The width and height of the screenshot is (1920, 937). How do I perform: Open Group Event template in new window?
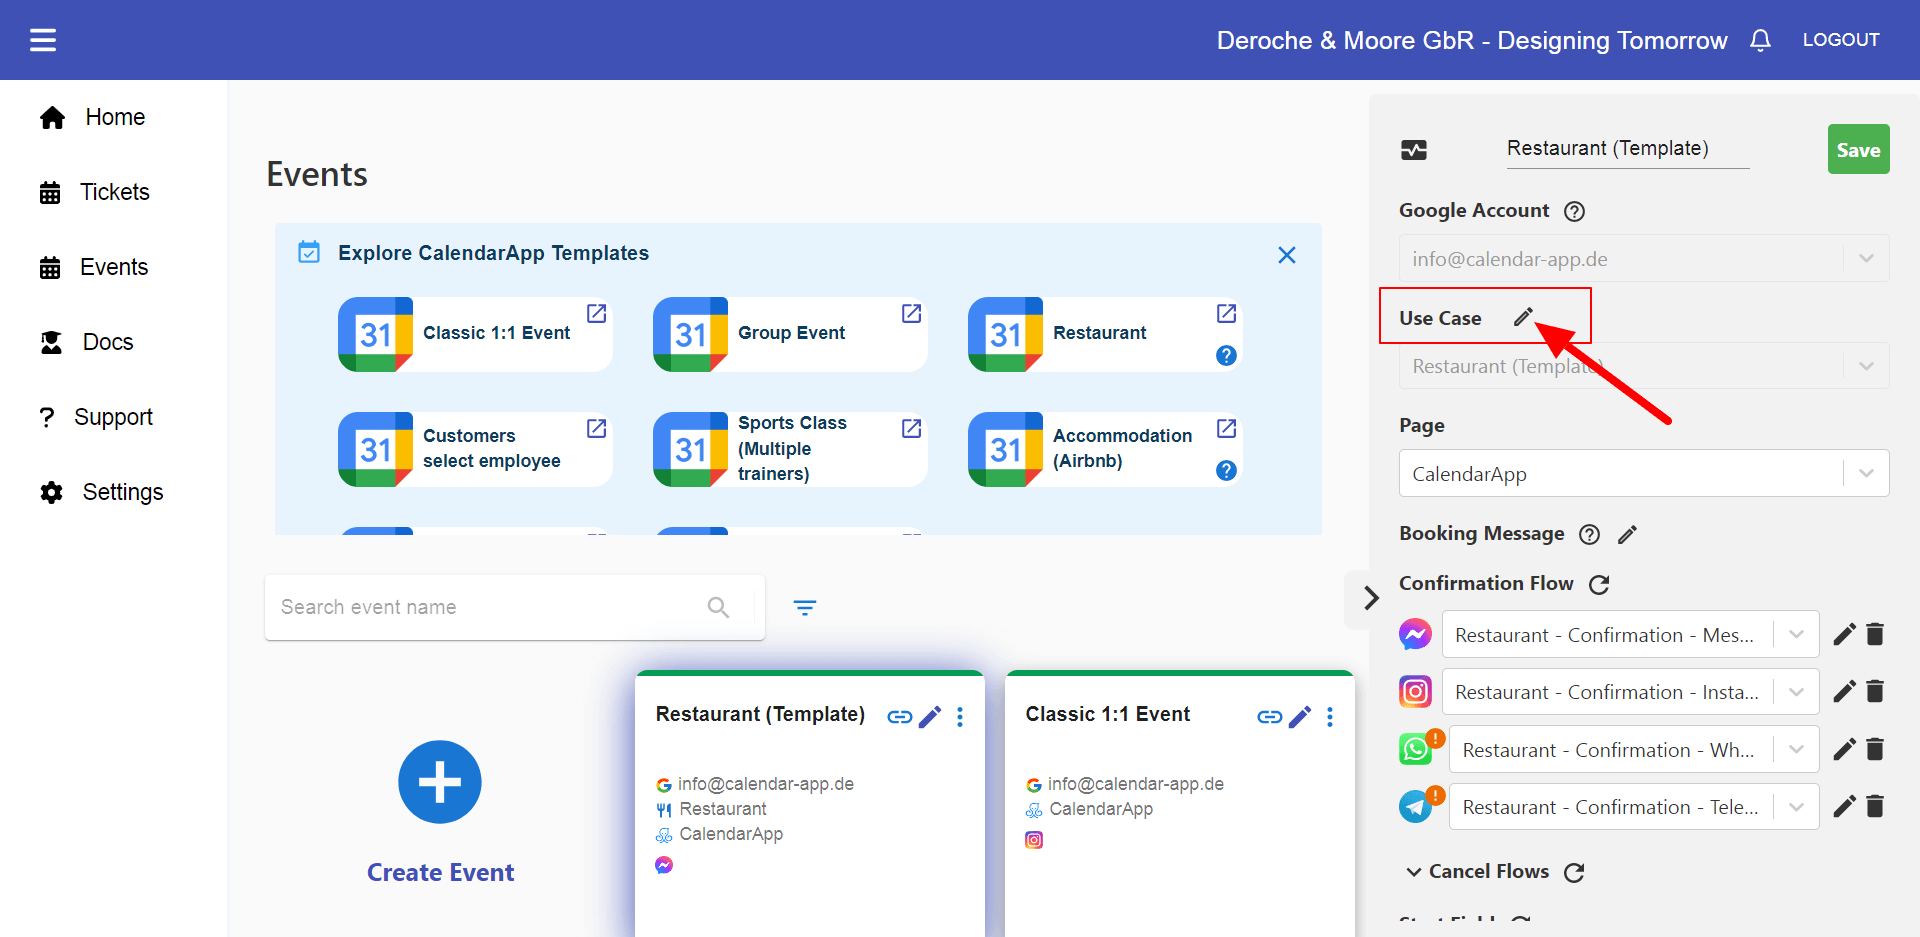[911, 314]
